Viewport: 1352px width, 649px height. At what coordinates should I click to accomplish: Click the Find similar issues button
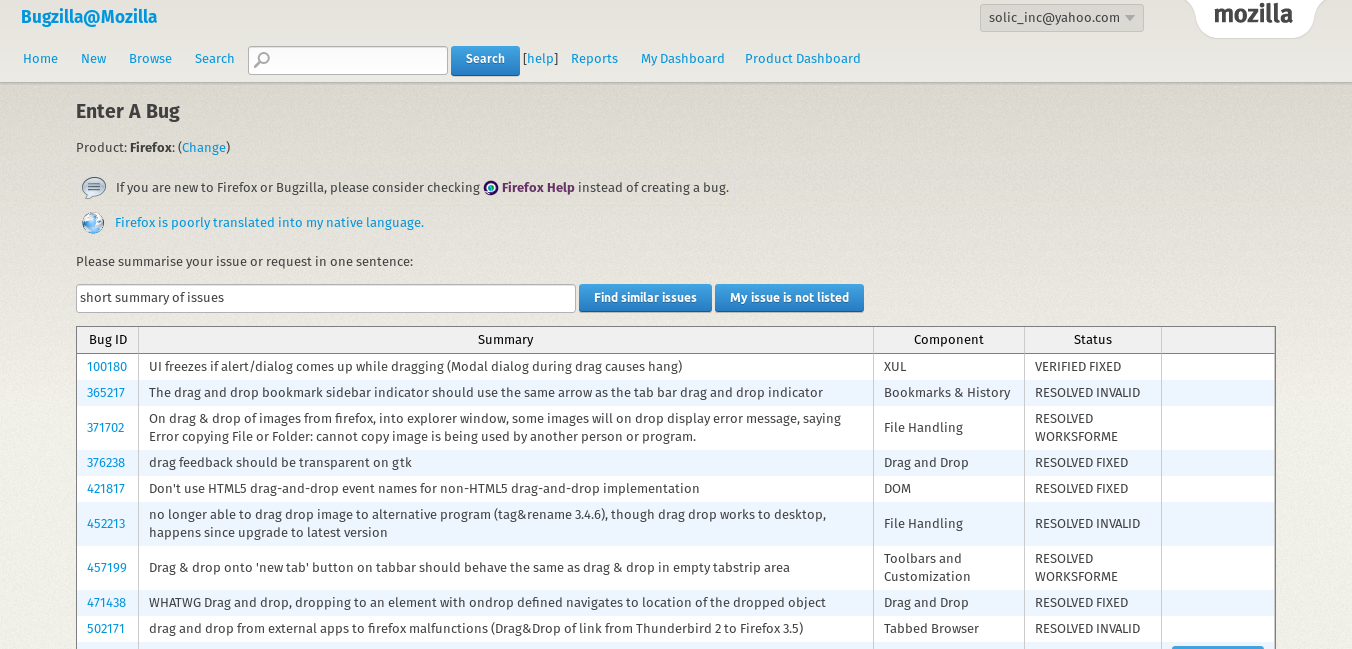pos(645,298)
